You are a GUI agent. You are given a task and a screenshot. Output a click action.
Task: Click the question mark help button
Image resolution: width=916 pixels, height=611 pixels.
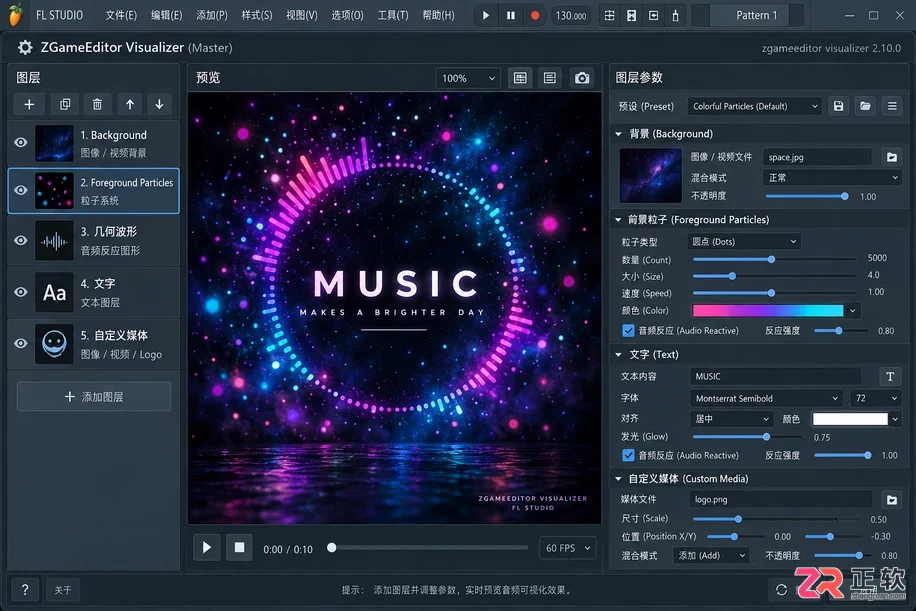click(x=25, y=590)
